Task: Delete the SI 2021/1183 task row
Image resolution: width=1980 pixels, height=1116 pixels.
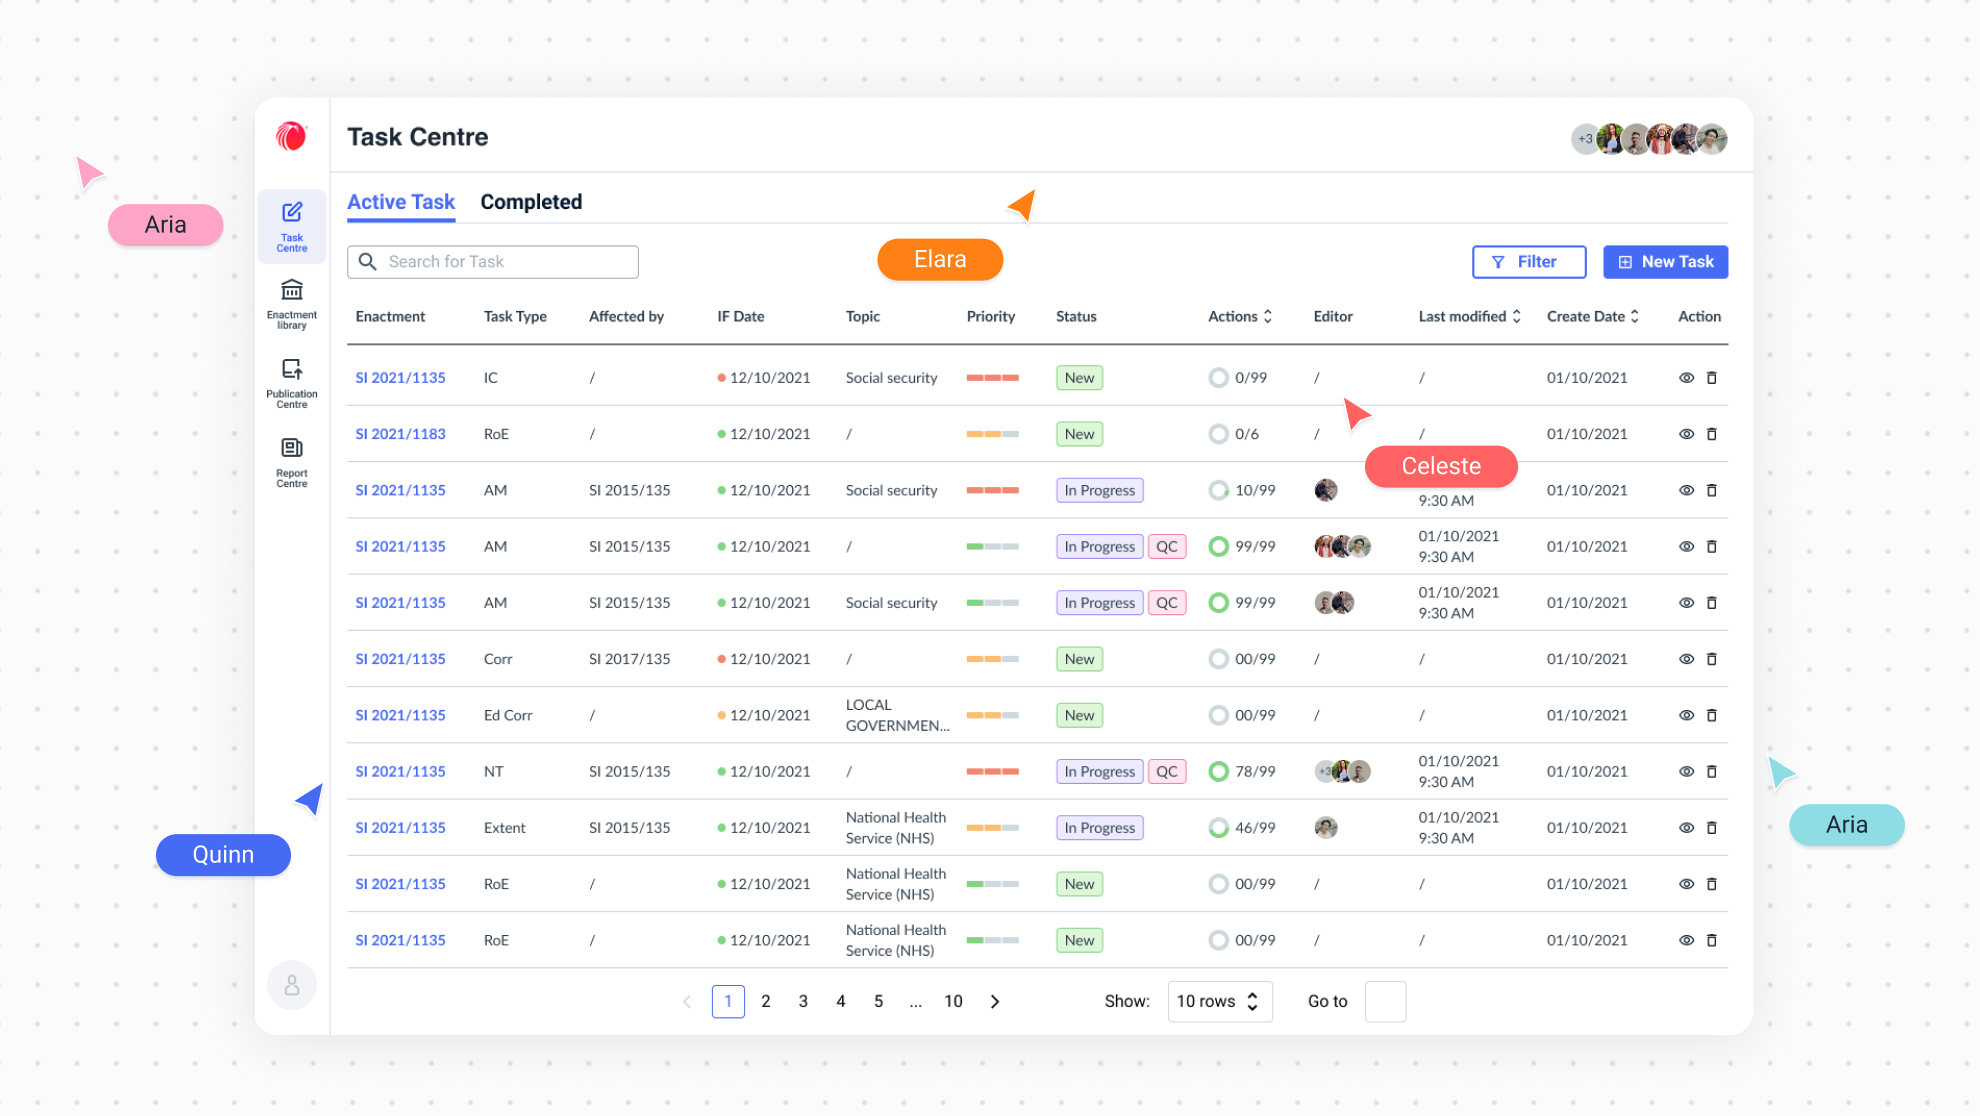Action: [1711, 434]
